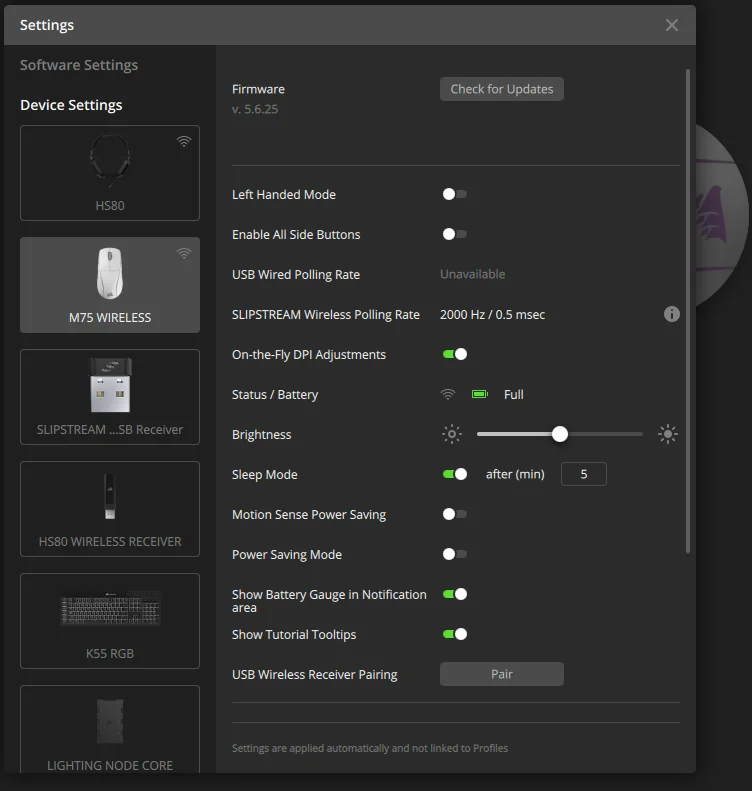Turn on Power Saving Mode switch

coord(454,554)
